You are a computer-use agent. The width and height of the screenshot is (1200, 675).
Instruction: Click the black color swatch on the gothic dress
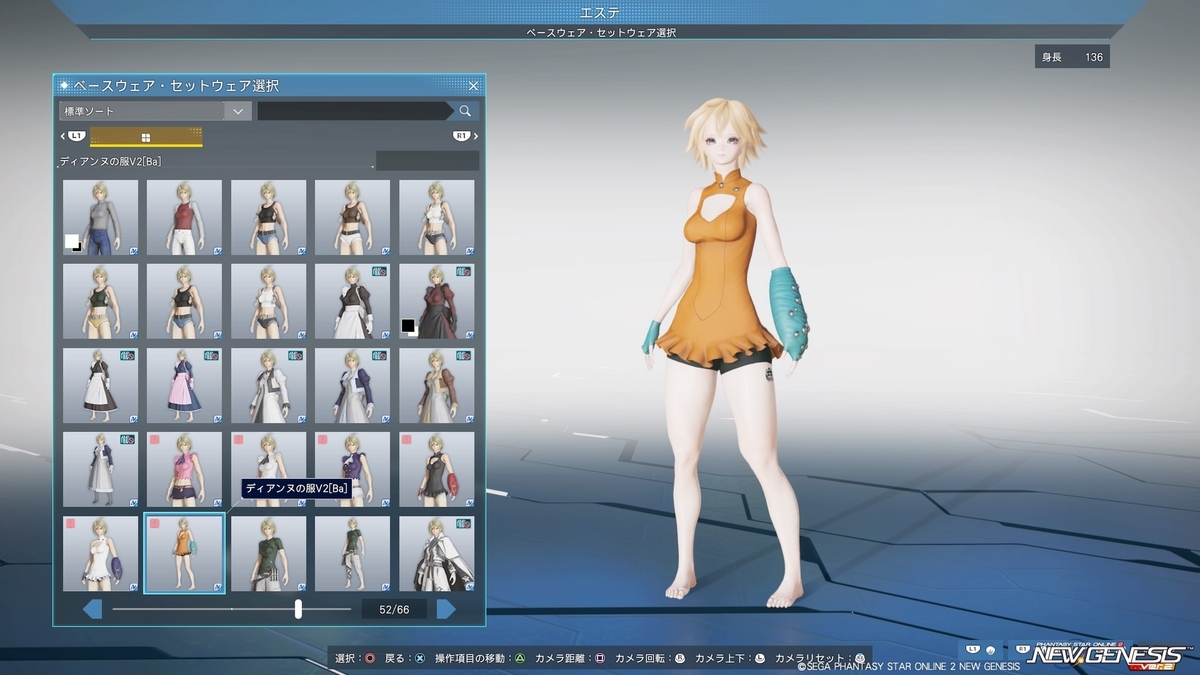coord(408,325)
